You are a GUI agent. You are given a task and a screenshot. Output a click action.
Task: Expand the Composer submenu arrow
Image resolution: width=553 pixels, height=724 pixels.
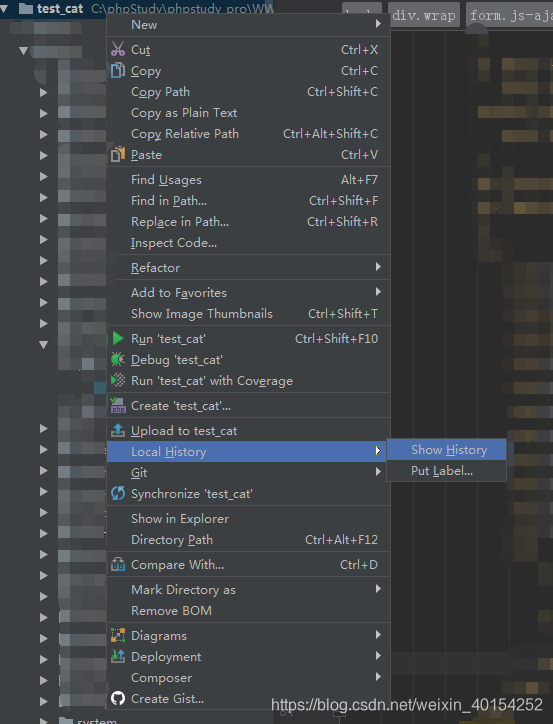pyautogui.click(x=378, y=677)
